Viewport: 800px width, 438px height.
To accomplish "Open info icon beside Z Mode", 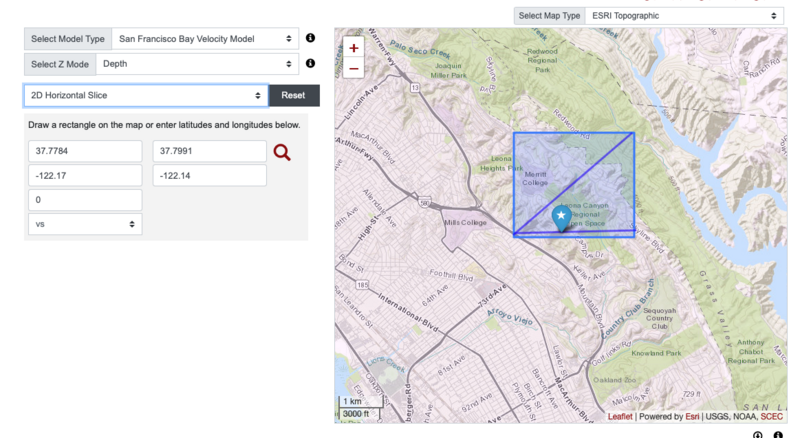I will tap(310, 63).
